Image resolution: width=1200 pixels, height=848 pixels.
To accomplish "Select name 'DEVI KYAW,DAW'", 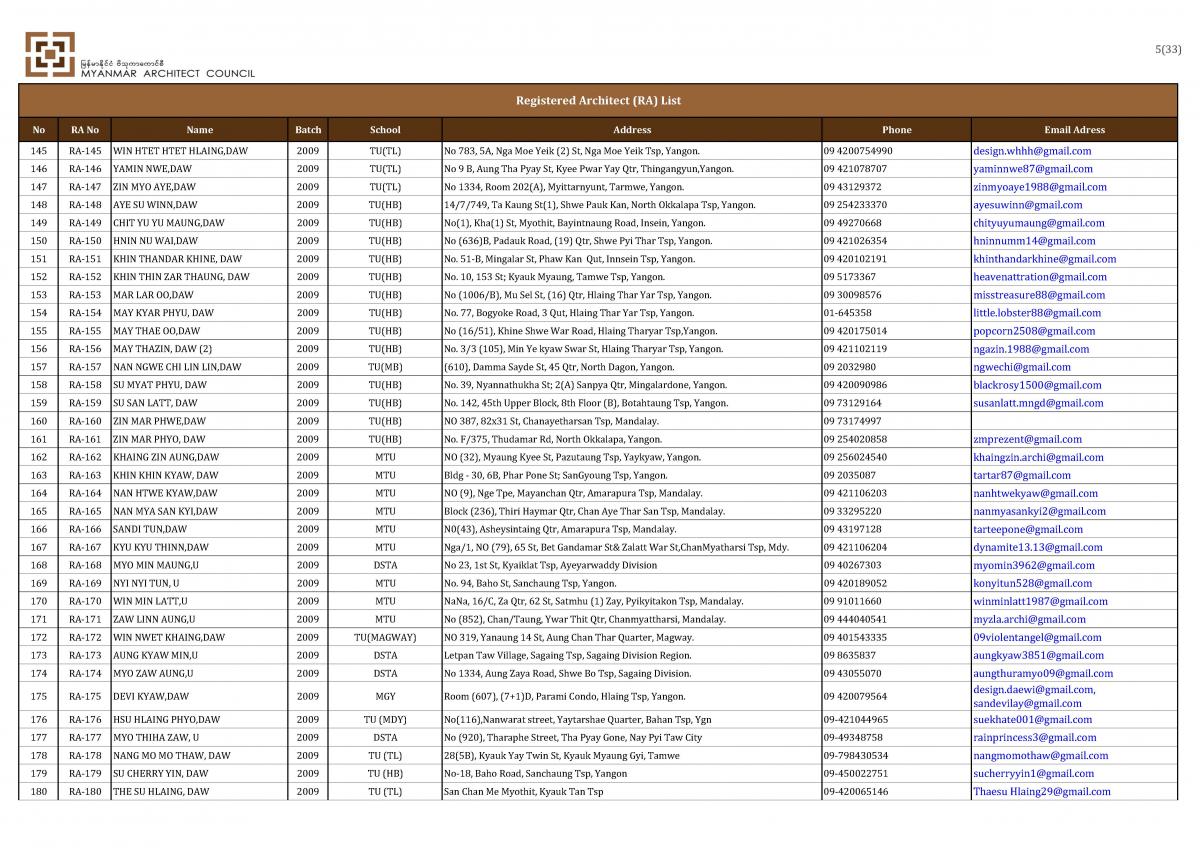I will (x=152, y=696).
